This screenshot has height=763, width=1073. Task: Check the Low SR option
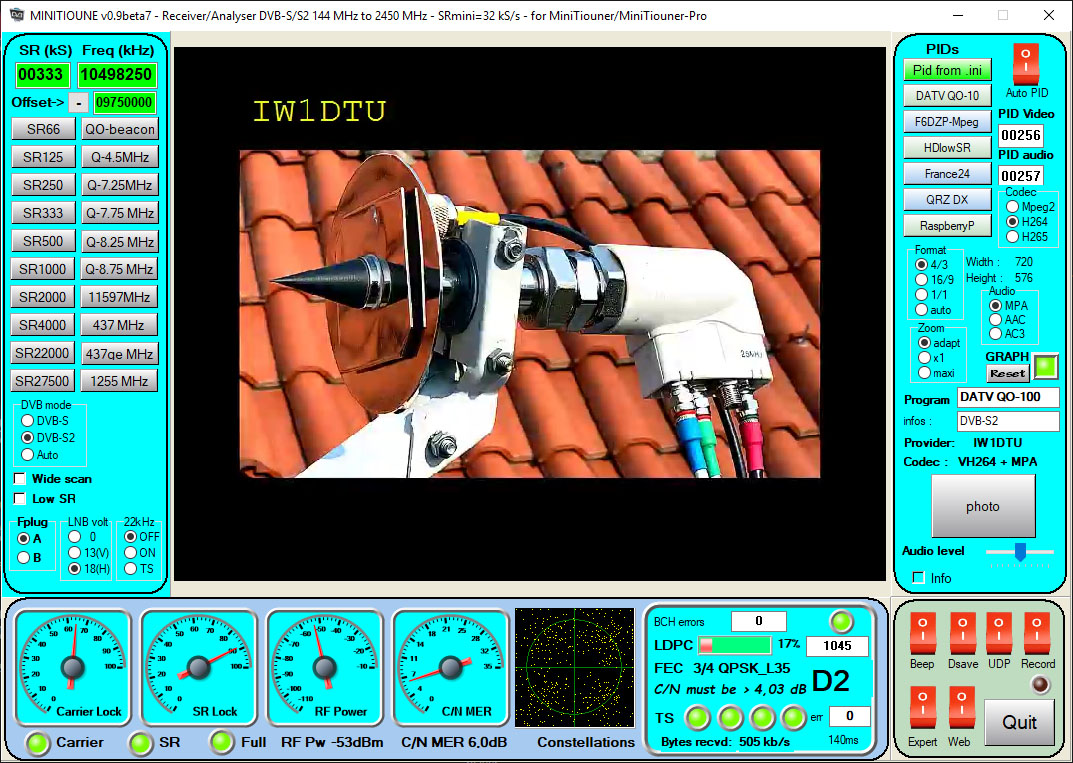pos(21,499)
